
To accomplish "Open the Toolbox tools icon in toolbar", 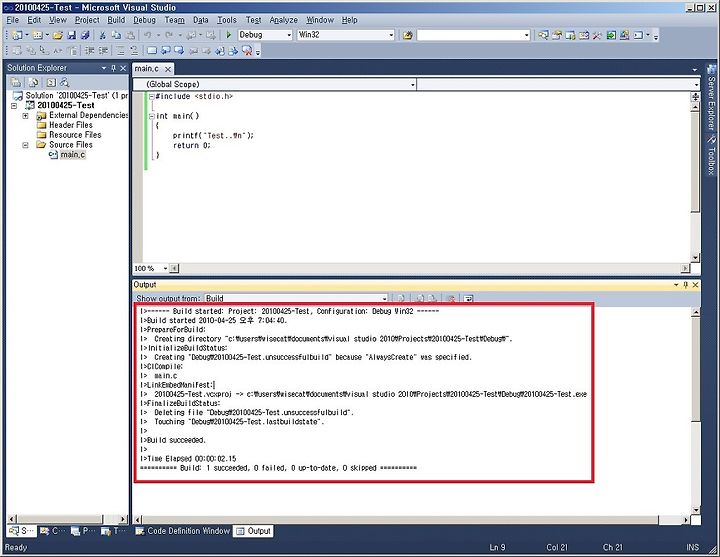I will tap(597, 35).
